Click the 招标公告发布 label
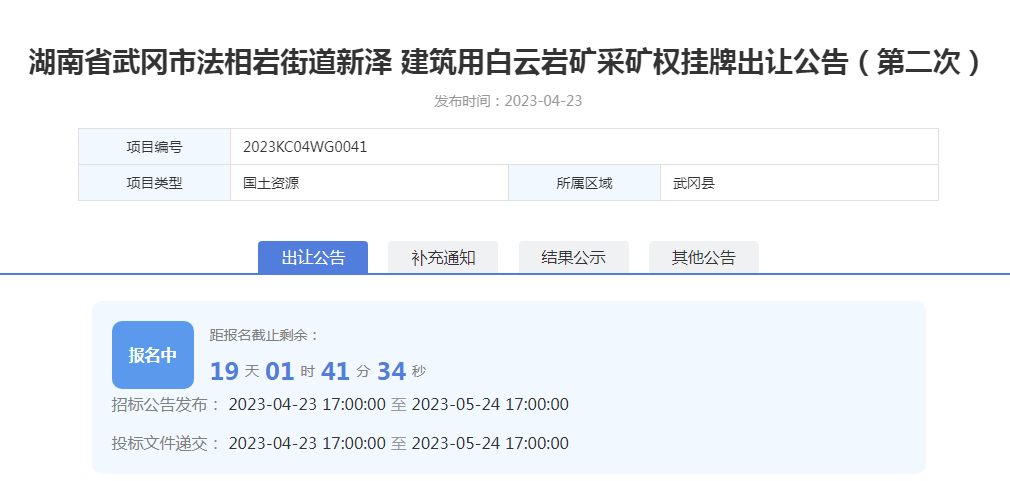The image size is (1010, 481). [166, 405]
